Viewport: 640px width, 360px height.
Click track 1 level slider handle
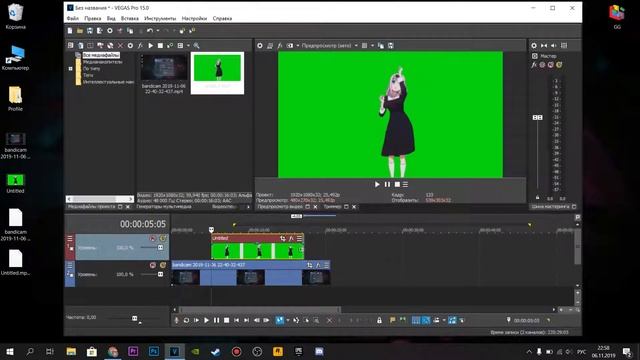pyautogui.click(x=160, y=247)
